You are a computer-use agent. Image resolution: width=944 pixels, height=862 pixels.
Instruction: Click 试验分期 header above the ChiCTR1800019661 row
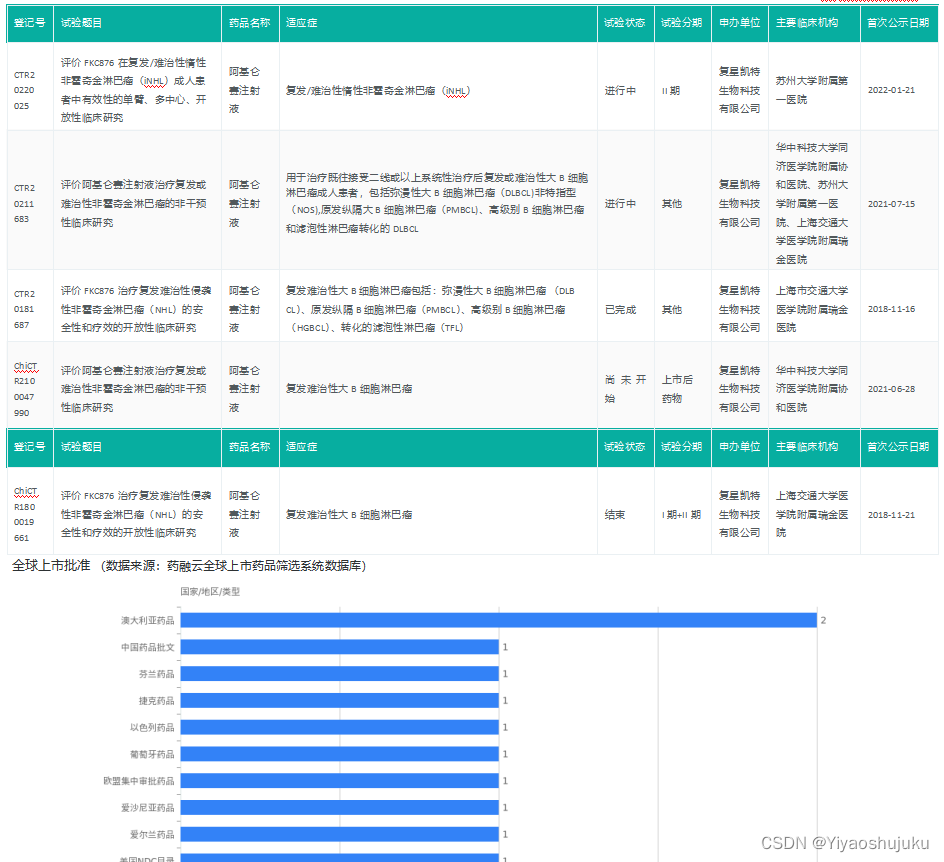682,447
